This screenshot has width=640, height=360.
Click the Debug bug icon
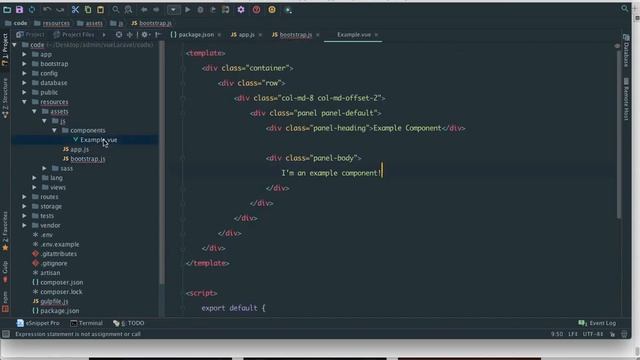pos(200,9)
